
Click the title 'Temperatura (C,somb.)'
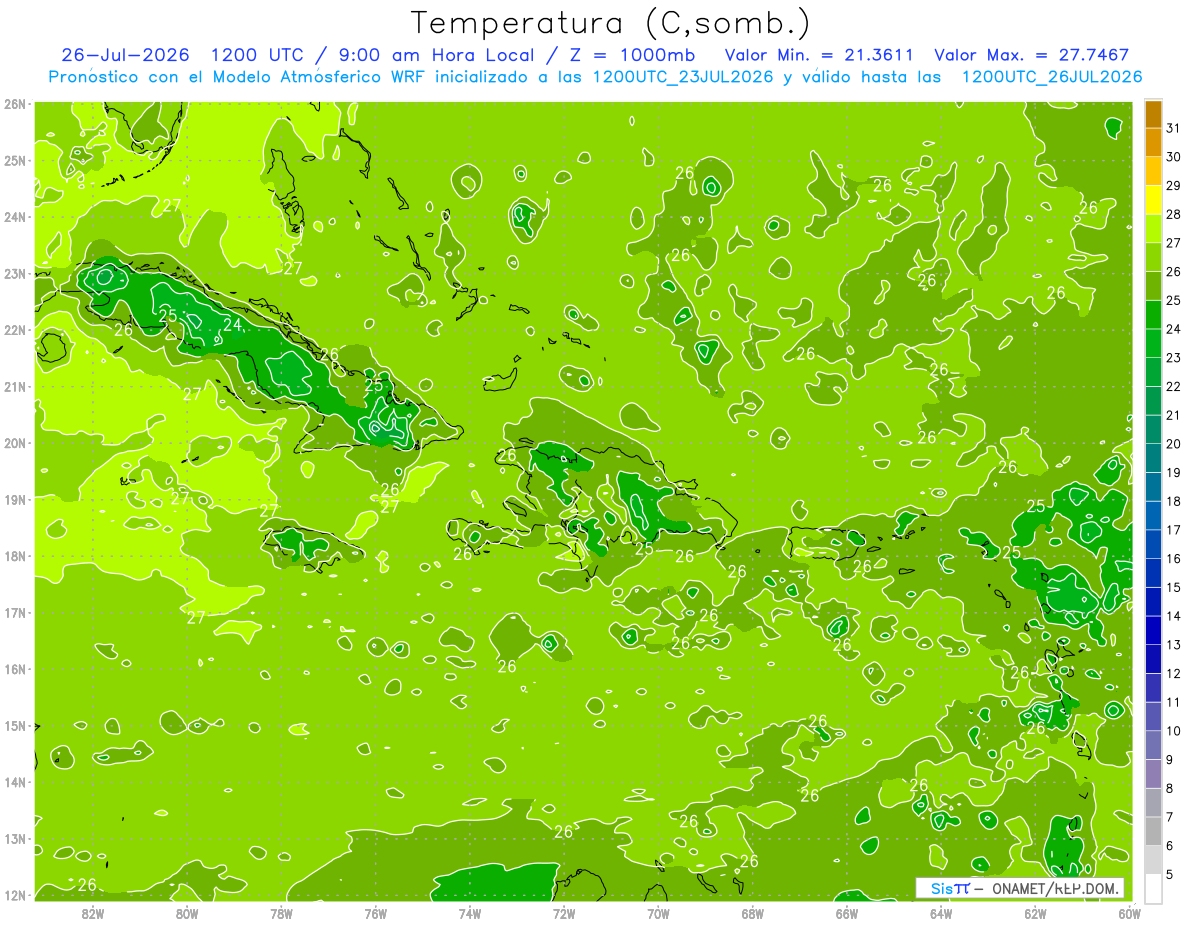pyautogui.click(x=611, y=23)
